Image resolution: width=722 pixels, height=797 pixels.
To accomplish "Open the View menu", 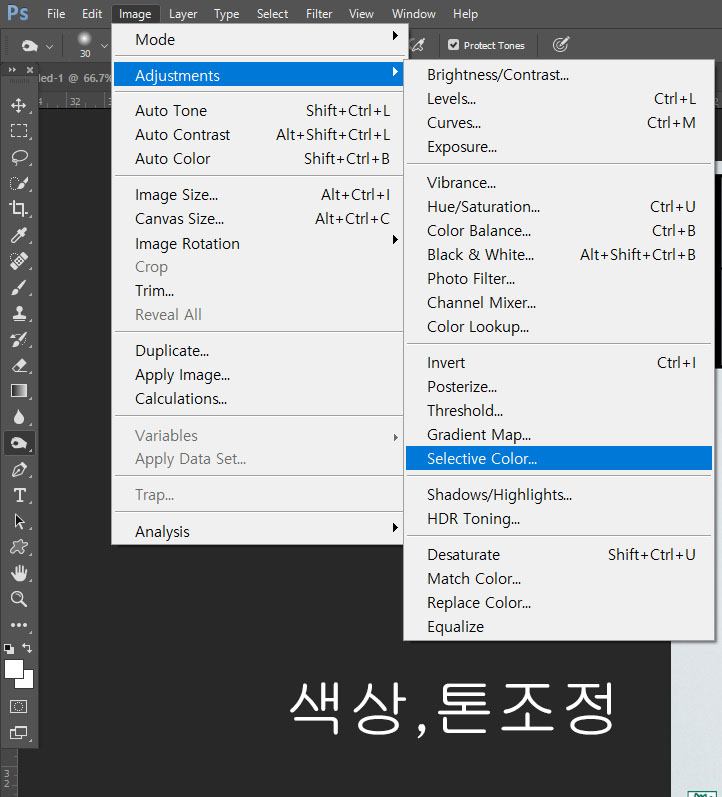I will coord(361,14).
